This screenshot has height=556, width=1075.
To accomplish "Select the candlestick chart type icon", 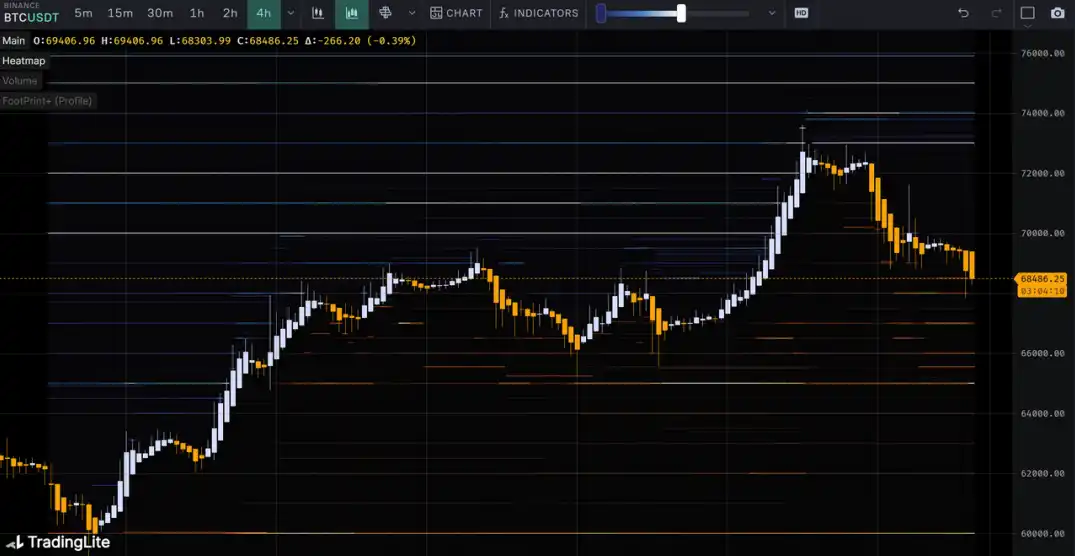I will click(x=318, y=13).
